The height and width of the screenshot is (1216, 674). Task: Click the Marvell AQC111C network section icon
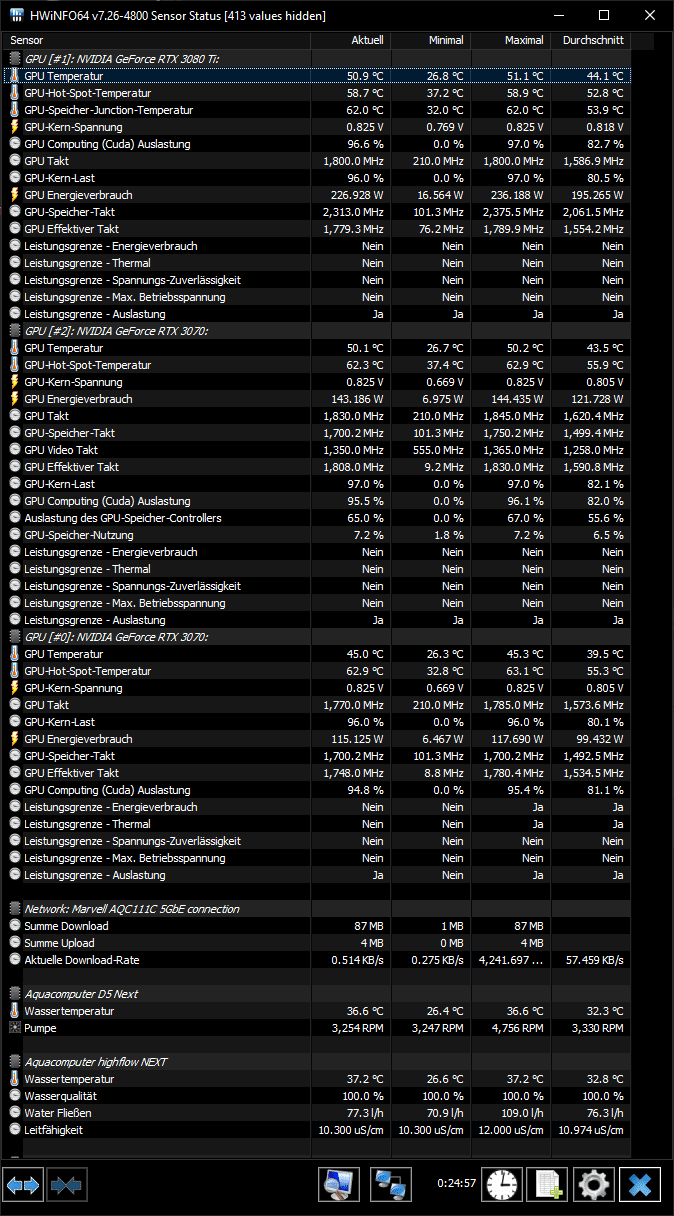(15, 909)
